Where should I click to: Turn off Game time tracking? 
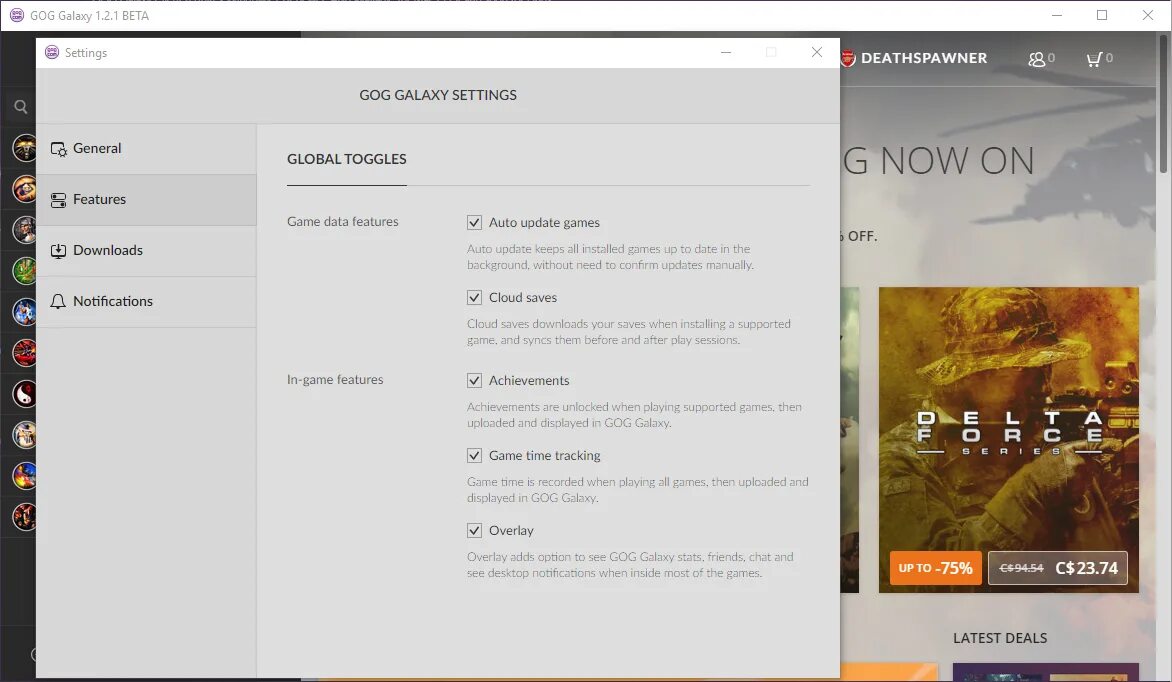click(x=474, y=455)
